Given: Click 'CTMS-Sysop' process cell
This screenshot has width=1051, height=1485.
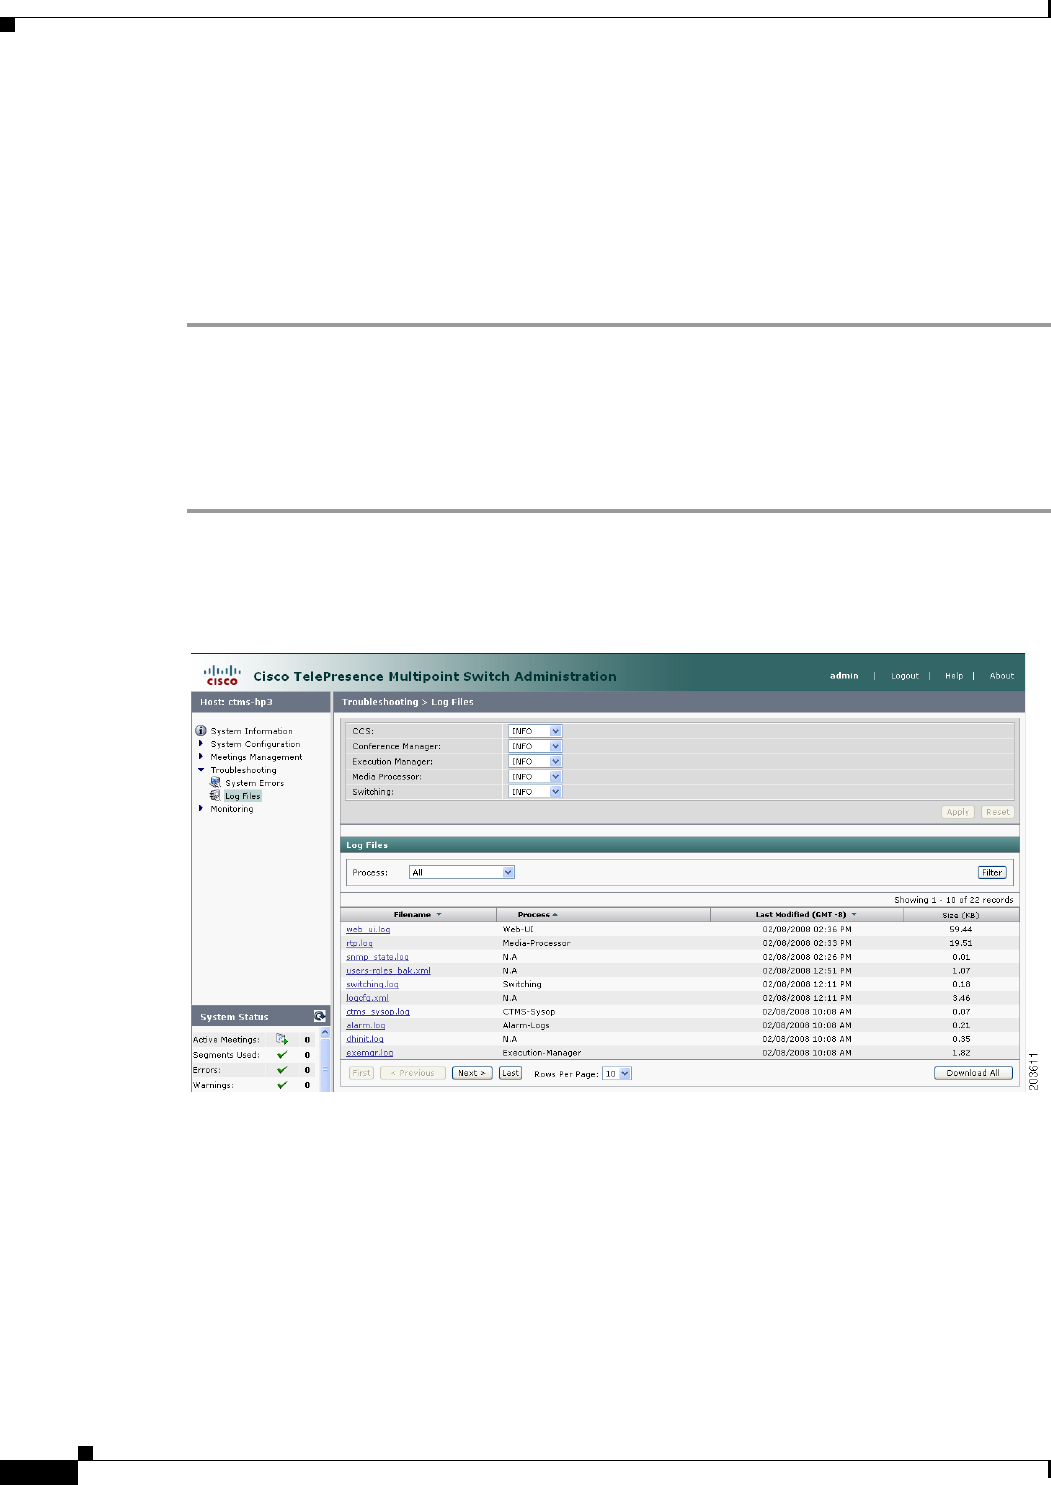Looking at the screenshot, I should pos(528,1012).
